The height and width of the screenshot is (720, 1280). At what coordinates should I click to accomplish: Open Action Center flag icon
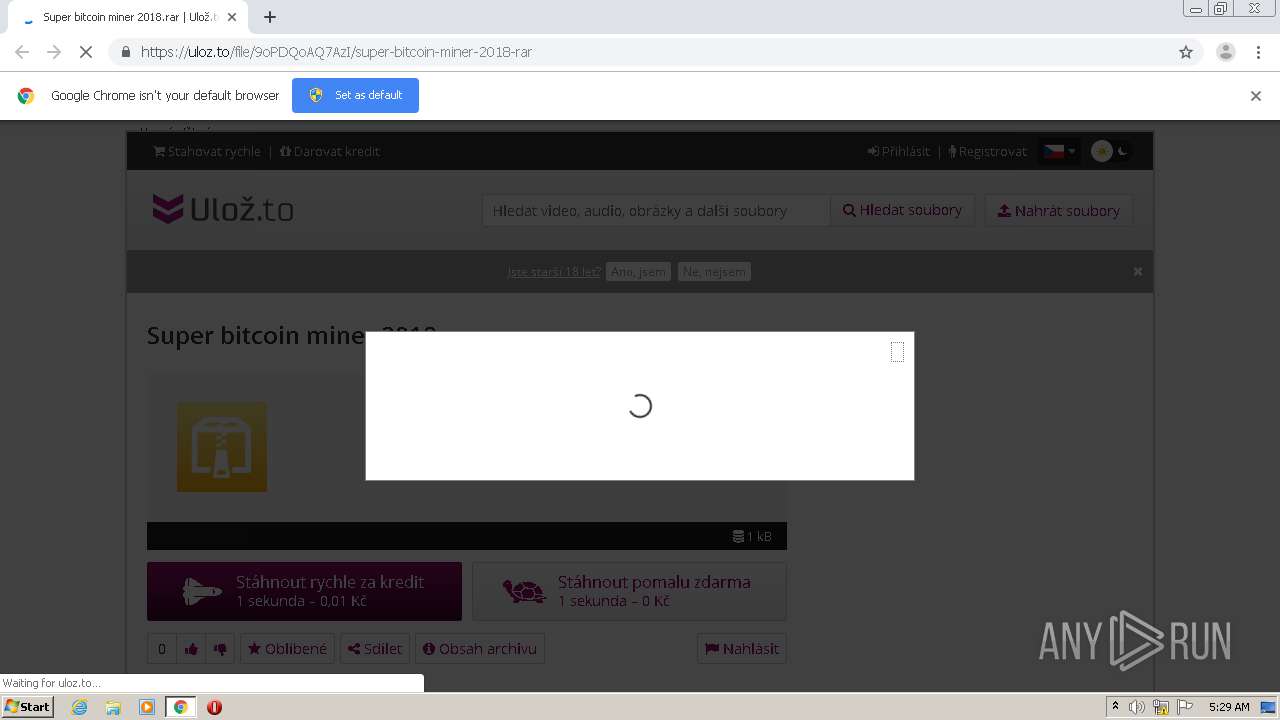click(1185, 707)
